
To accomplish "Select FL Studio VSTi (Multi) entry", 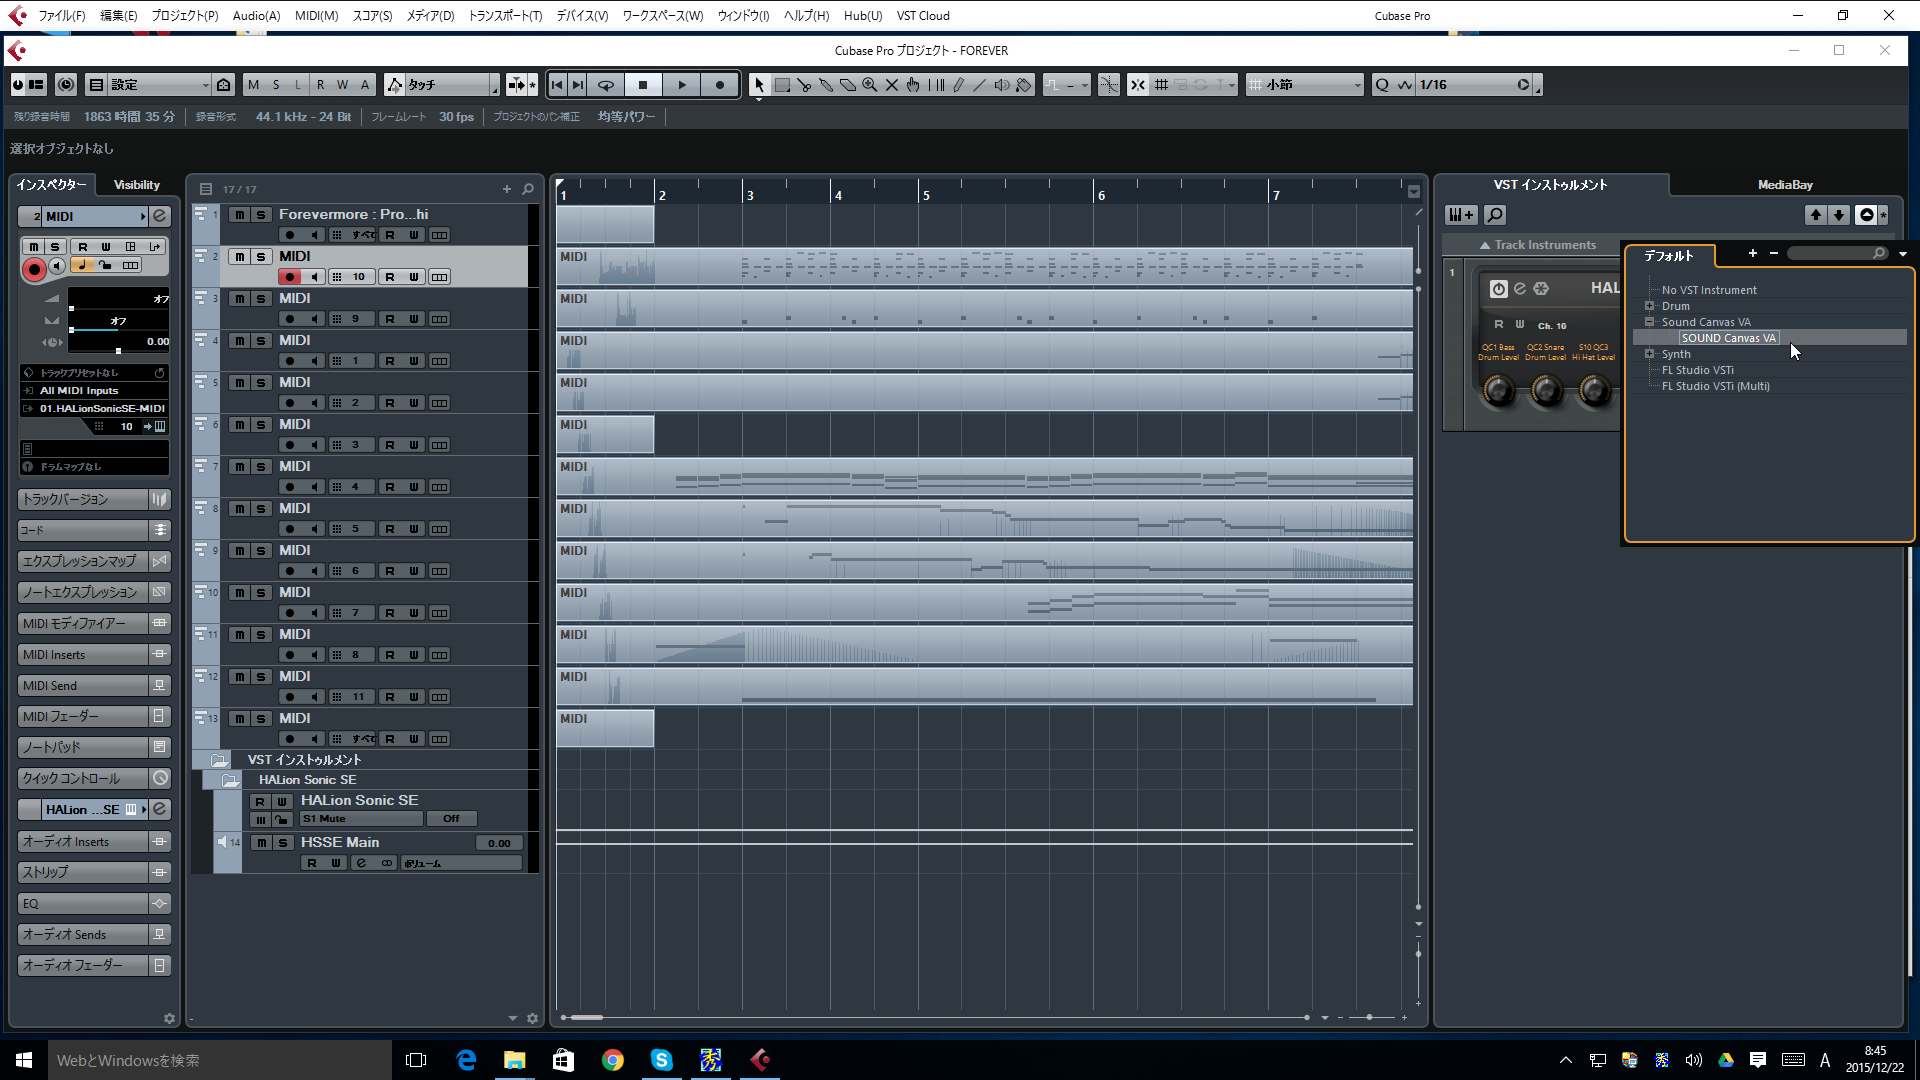I will (x=1715, y=386).
